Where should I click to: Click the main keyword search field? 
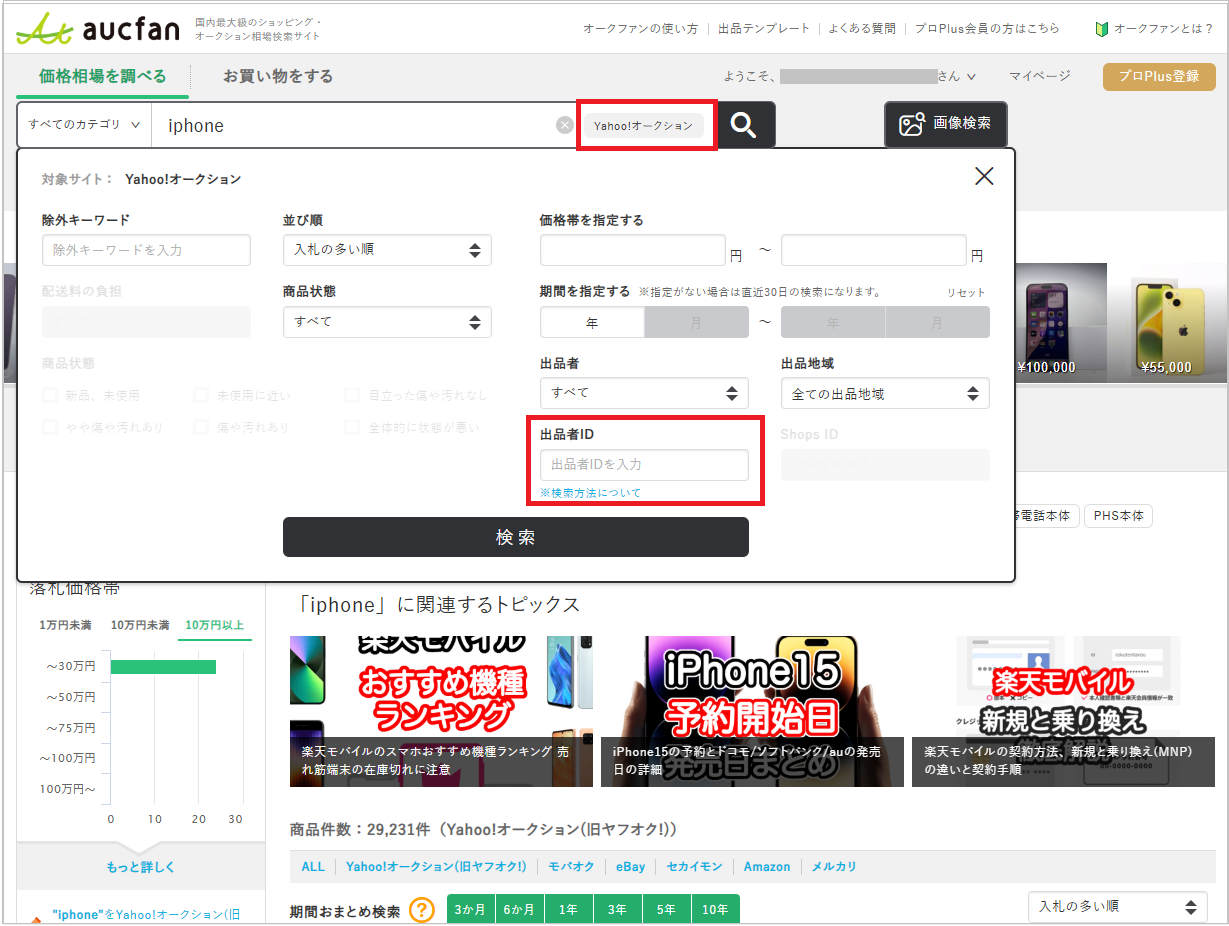pyautogui.click(x=354, y=125)
